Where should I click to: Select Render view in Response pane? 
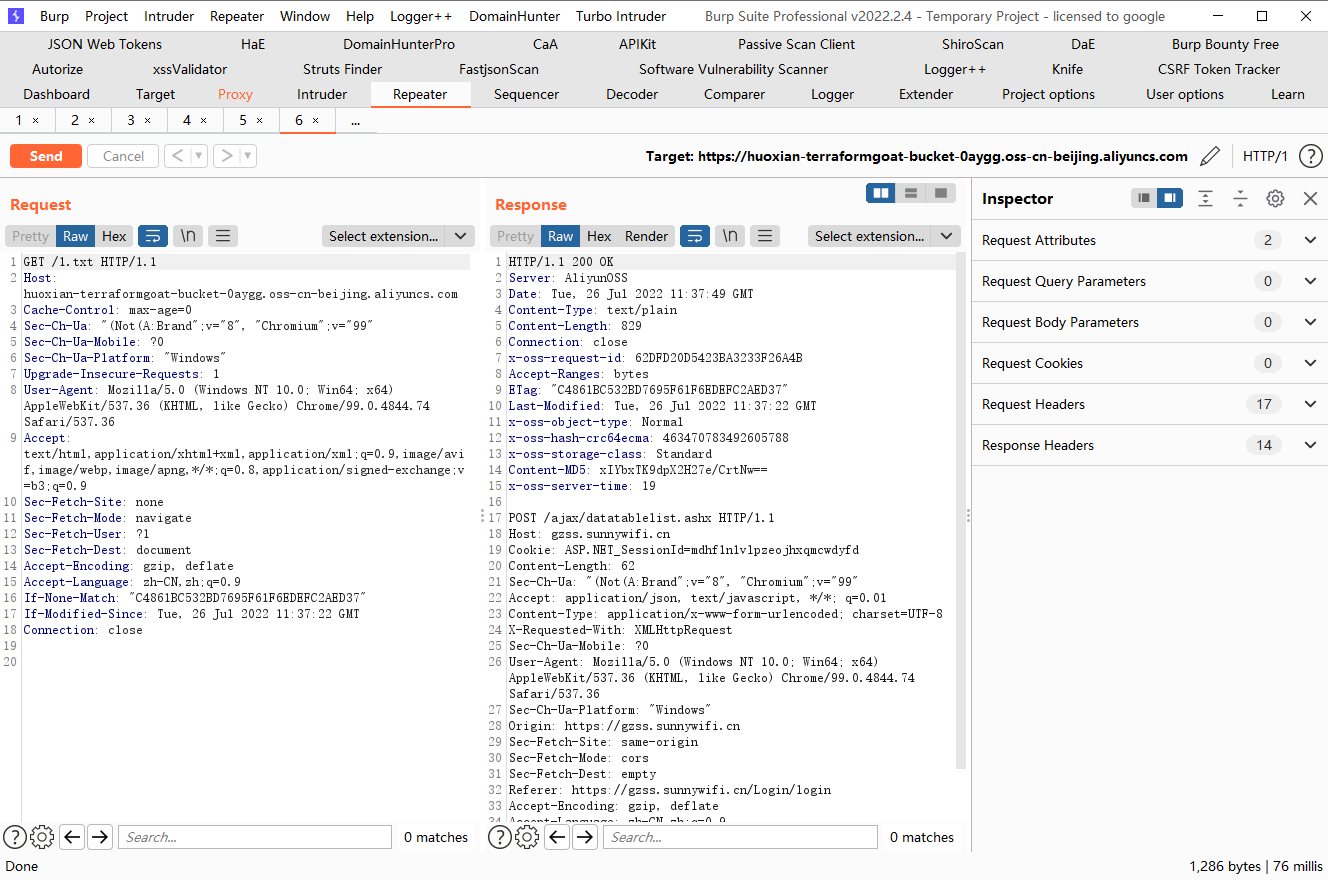[x=646, y=236]
